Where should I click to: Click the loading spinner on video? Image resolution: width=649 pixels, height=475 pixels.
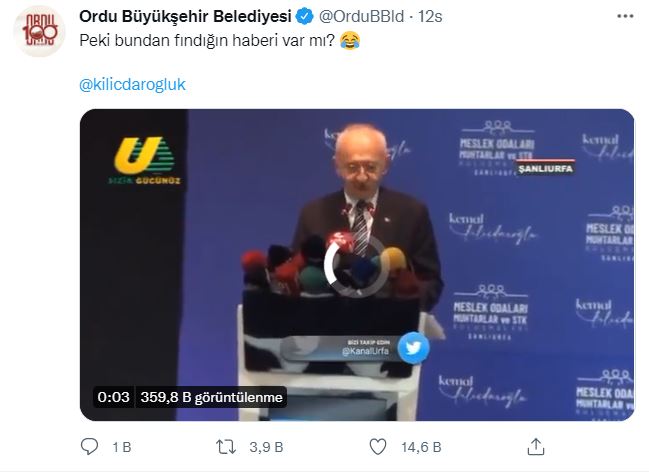point(356,266)
